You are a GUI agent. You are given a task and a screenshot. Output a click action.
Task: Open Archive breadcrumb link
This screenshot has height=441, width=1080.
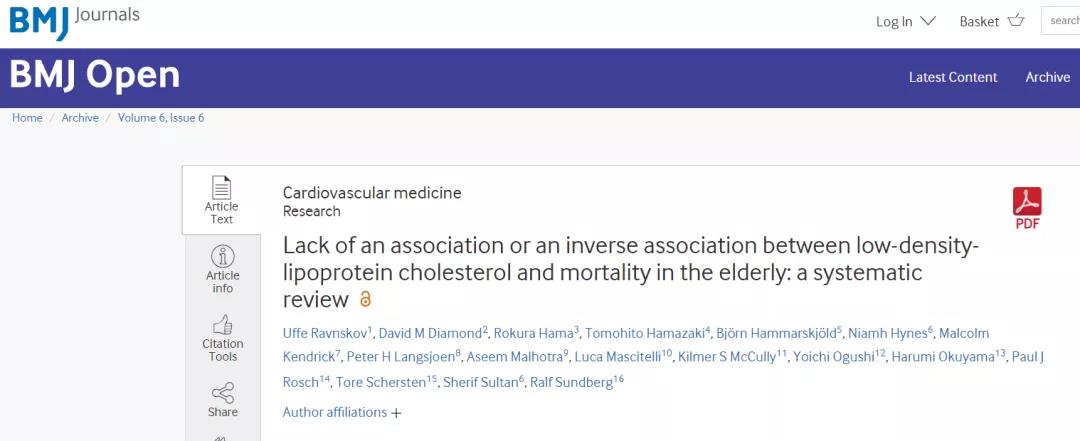point(80,118)
